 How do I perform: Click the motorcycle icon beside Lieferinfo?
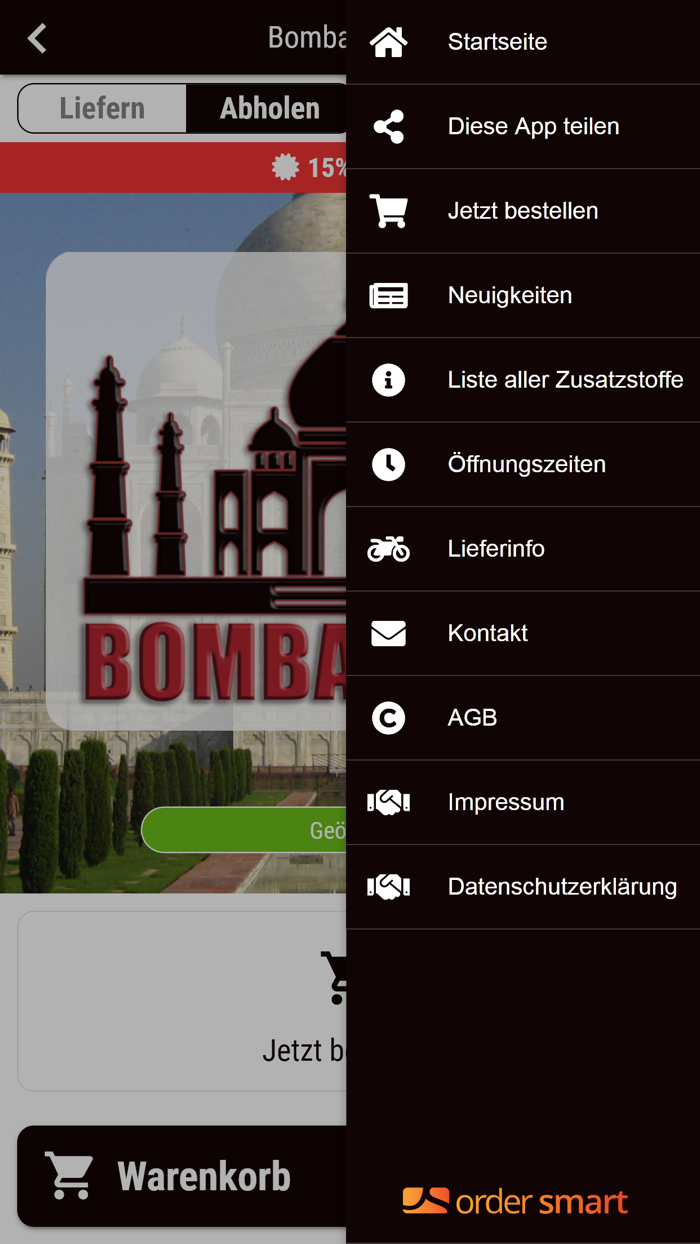click(388, 549)
